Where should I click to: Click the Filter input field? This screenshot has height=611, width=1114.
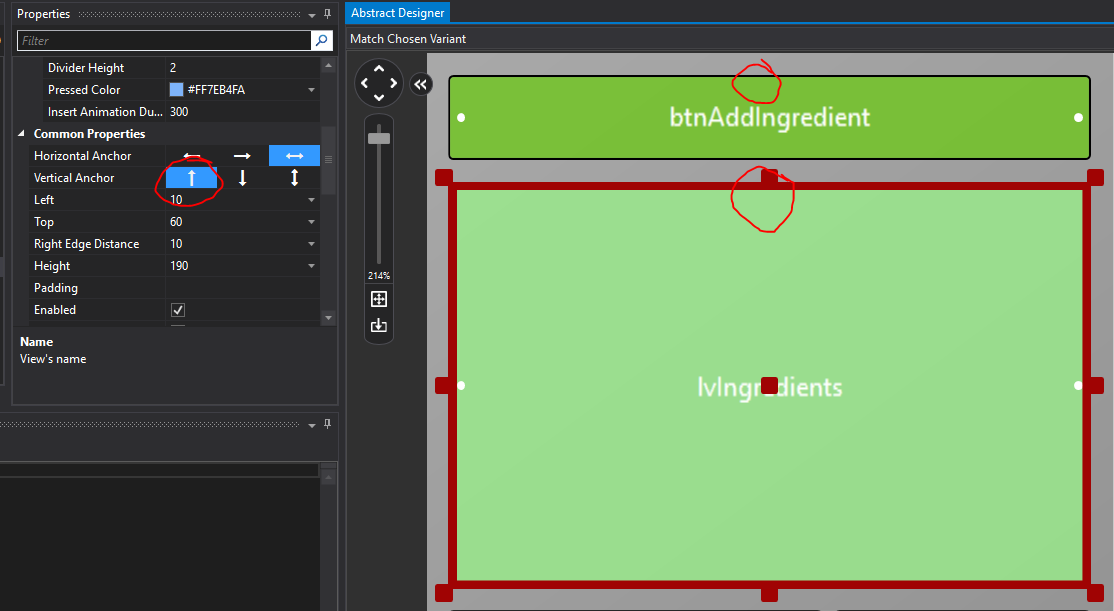[x=164, y=40]
